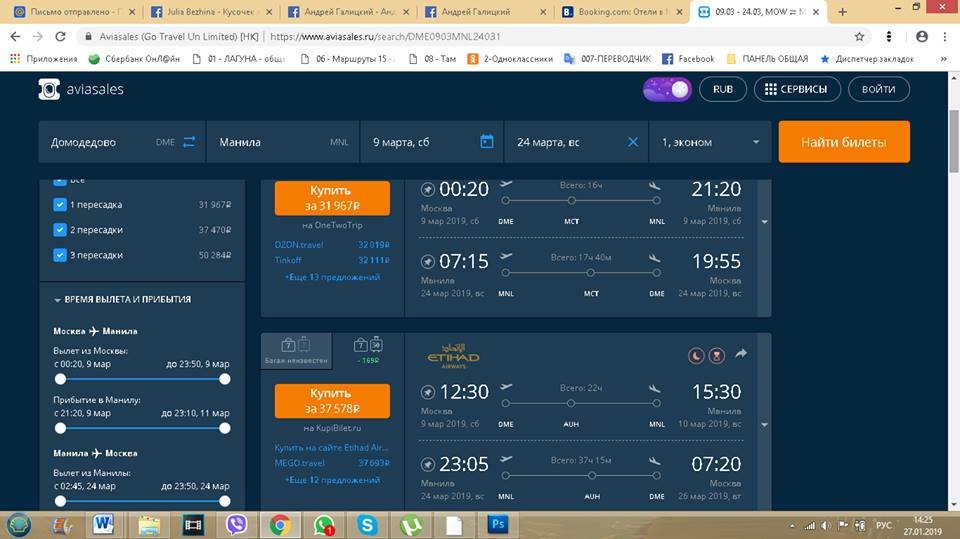This screenshot has width=960, height=539.
Task: Open the Chrome profile icon
Action: point(922,37)
